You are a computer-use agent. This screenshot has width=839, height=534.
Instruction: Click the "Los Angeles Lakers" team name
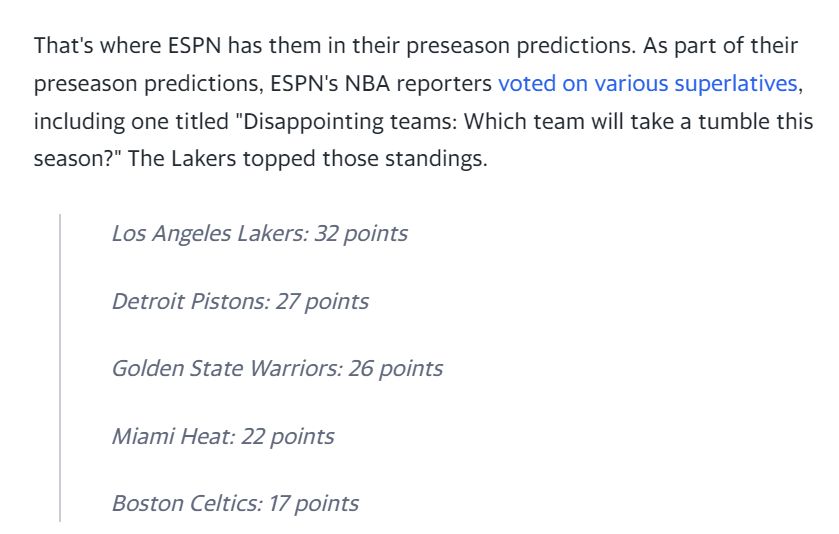point(208,234)
